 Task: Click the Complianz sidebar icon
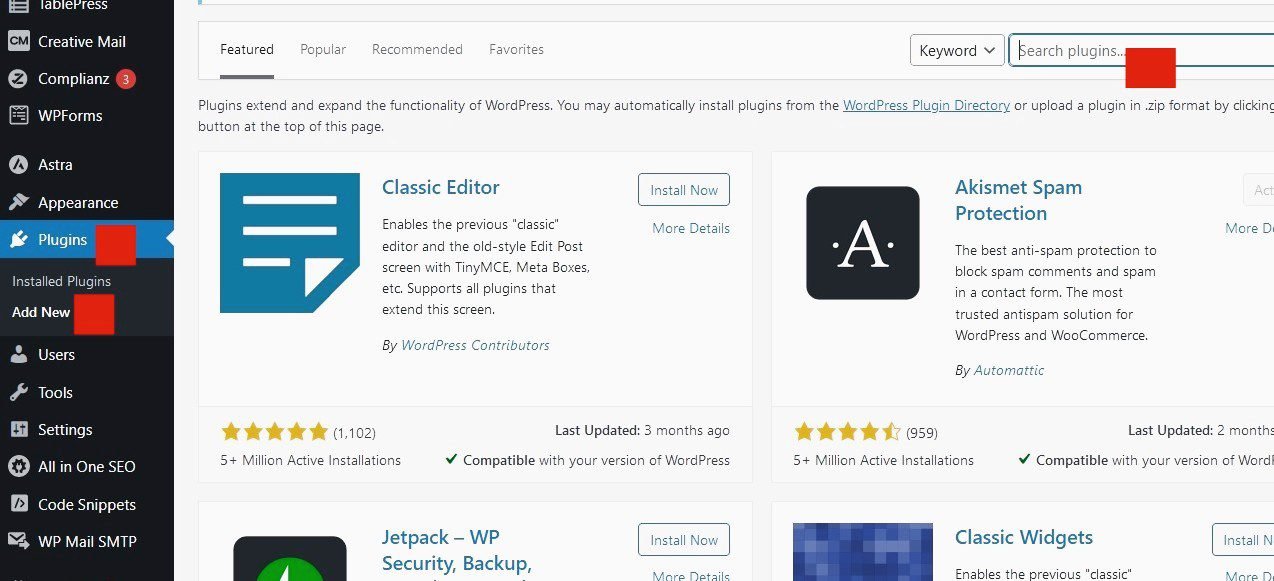pyautogui.click(x=18, y=79)
